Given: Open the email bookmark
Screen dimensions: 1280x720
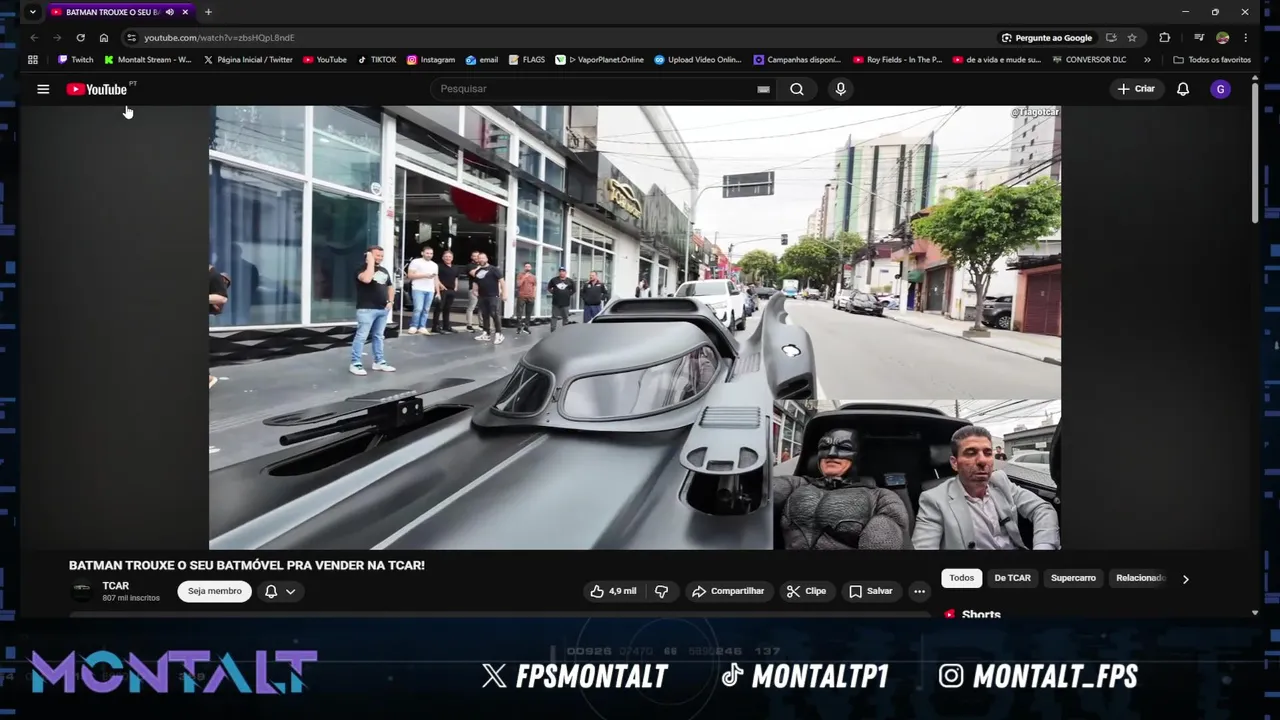Looking at the screenshot, I should (482, 60).
